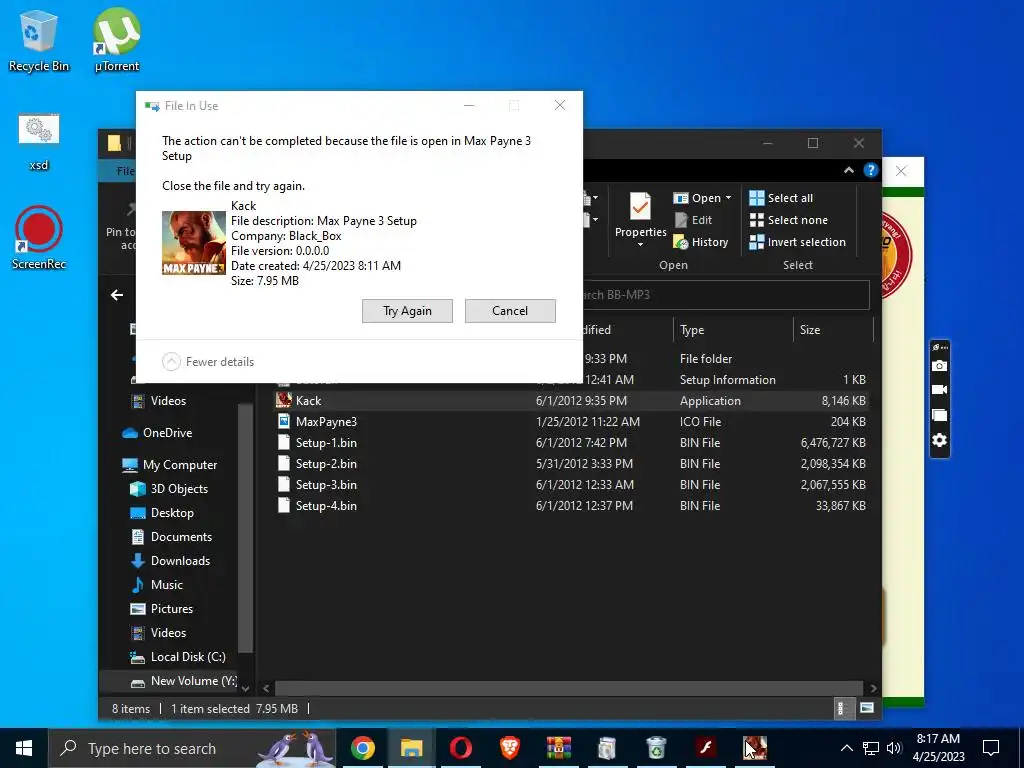Open ScreenRec settings gear
Image resolution: width=1024 pixels, height=768 pixels.
[x=939, y=440]
